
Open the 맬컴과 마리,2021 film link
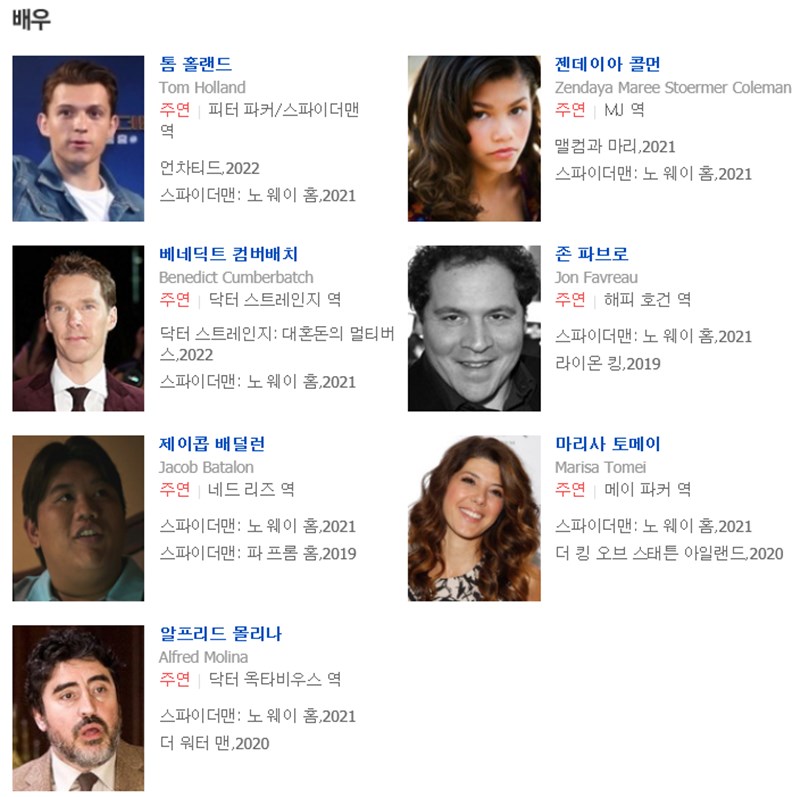[x=615, y=146]
